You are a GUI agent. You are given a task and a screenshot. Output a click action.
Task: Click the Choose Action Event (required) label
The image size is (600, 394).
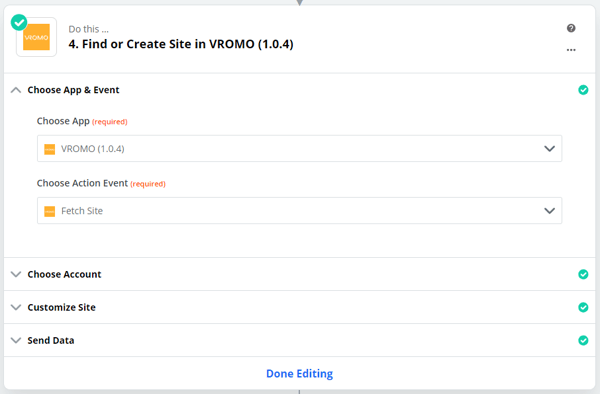[101, 184]
